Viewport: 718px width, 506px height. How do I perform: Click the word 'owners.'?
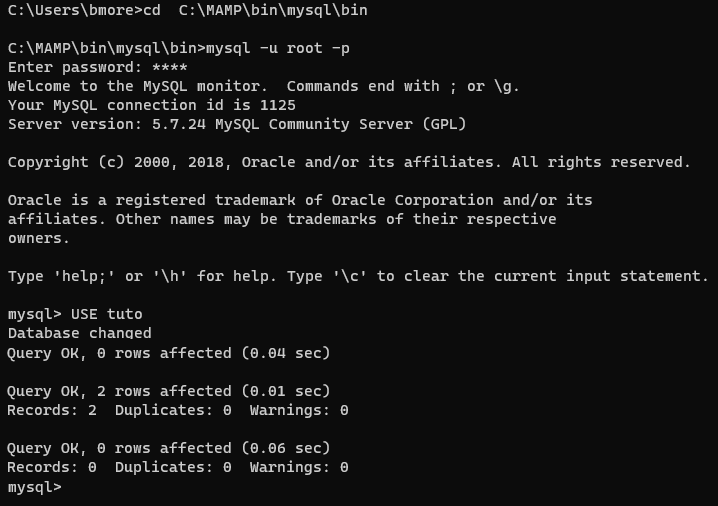point(39,238)
